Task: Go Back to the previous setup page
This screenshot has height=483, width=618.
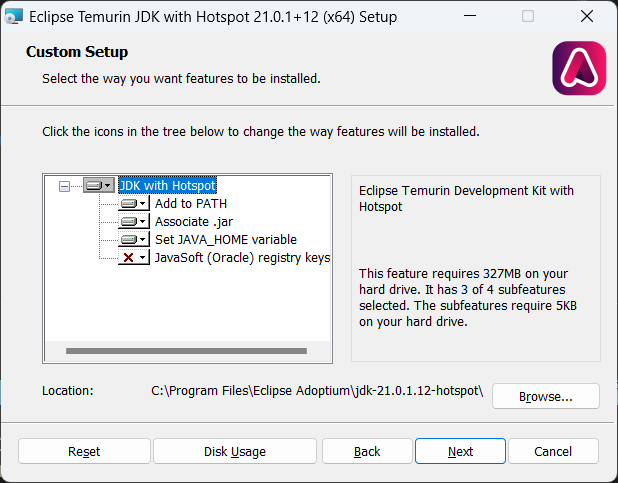Action: coord(367,451)
